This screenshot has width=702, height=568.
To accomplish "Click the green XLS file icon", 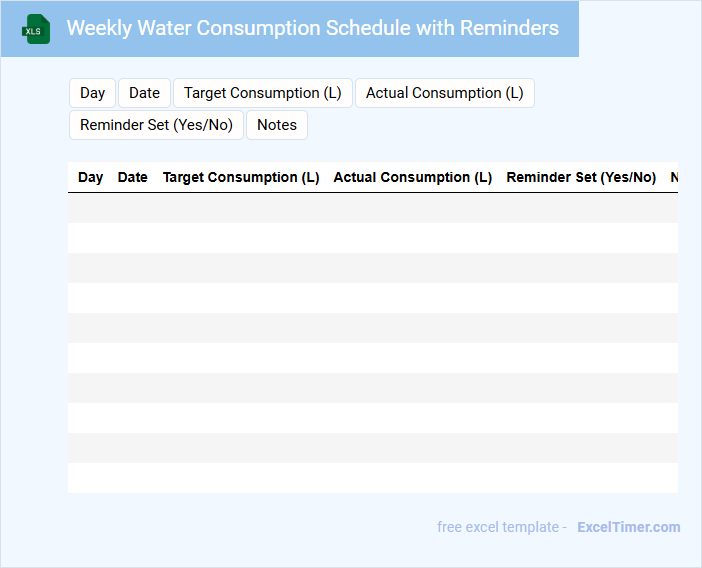I will point(36,29).
